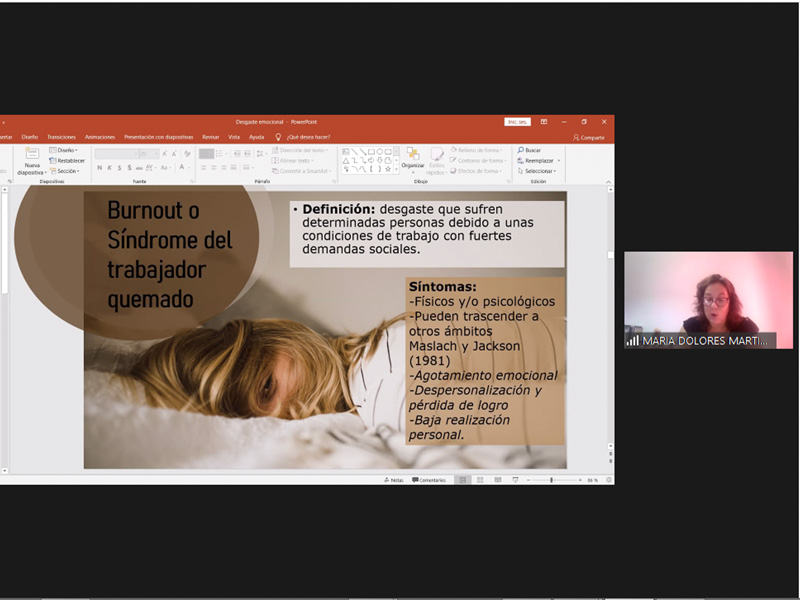
Task: Click the Síntomas text box on slide
Action: pos(485,361)
